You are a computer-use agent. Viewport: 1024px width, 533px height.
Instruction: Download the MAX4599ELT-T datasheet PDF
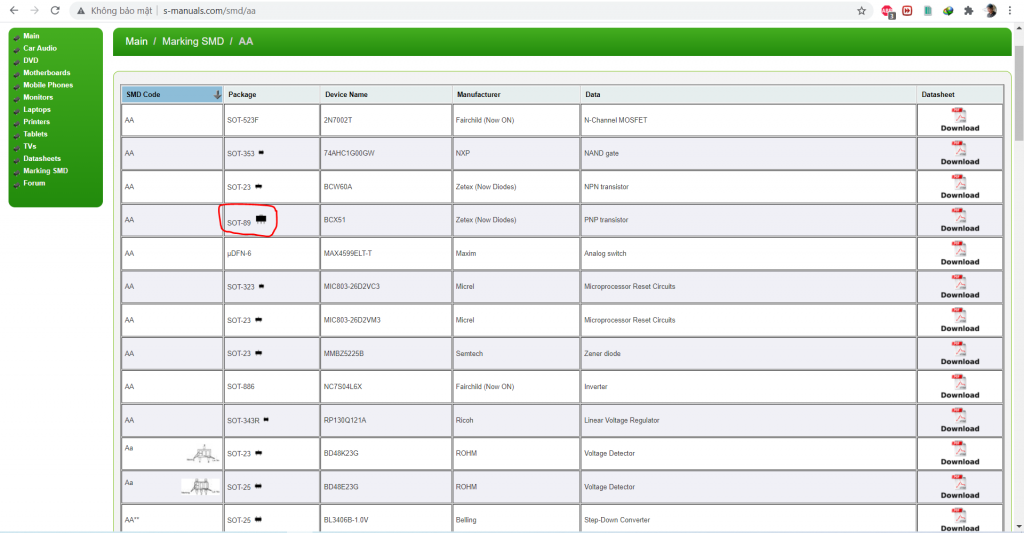pyautogui.click(x=959, y=253)
